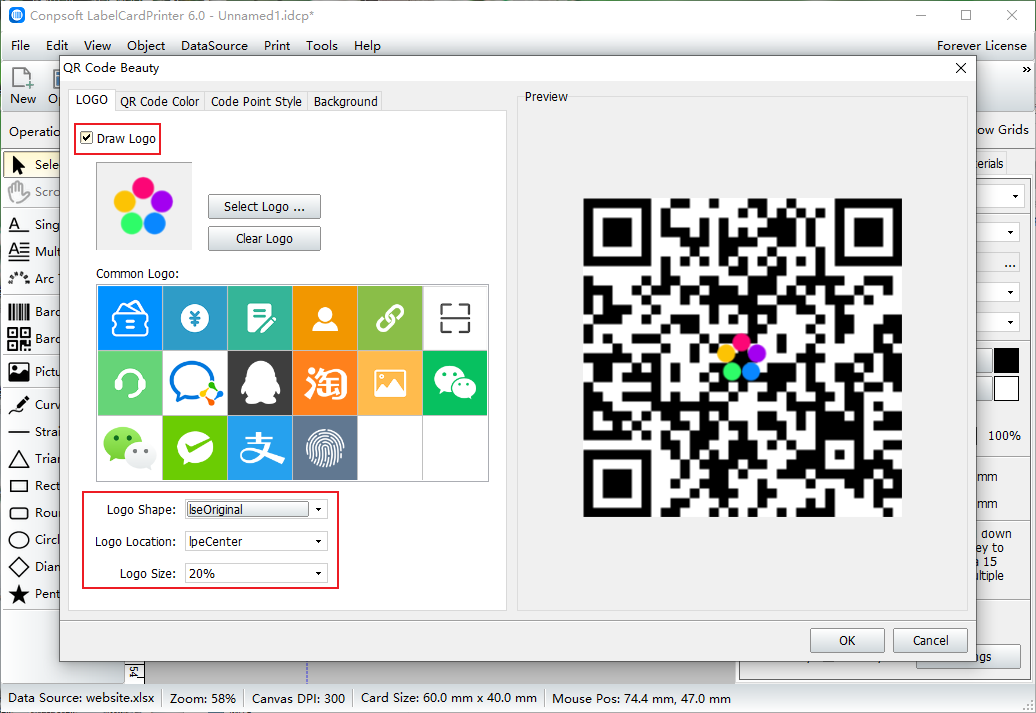Open the Edit menu
The image size is (1036, 713).
[57, 46]
